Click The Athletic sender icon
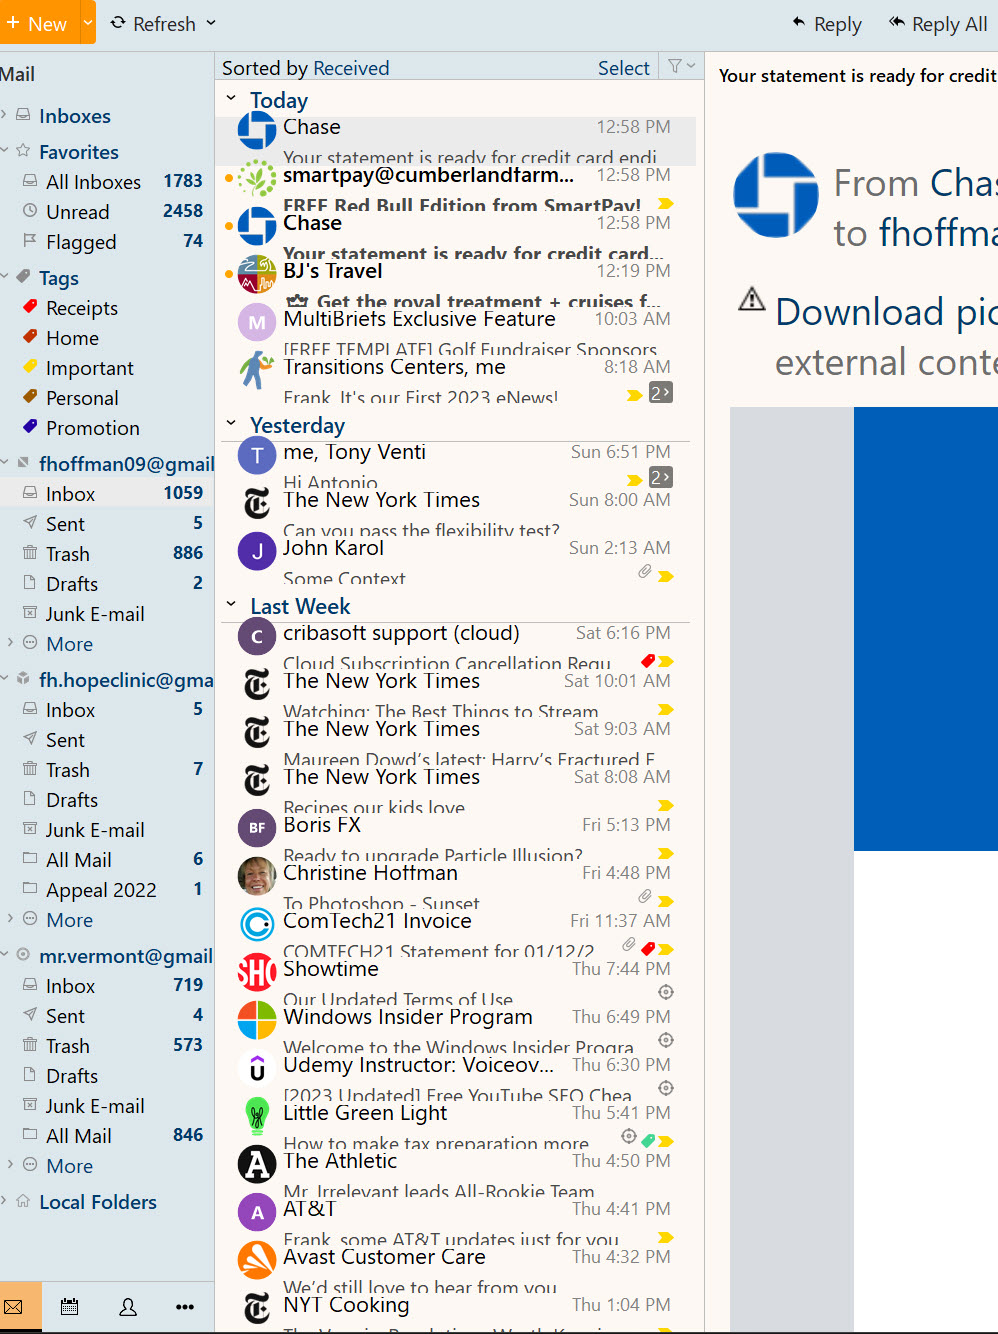 coord(257,1164)
